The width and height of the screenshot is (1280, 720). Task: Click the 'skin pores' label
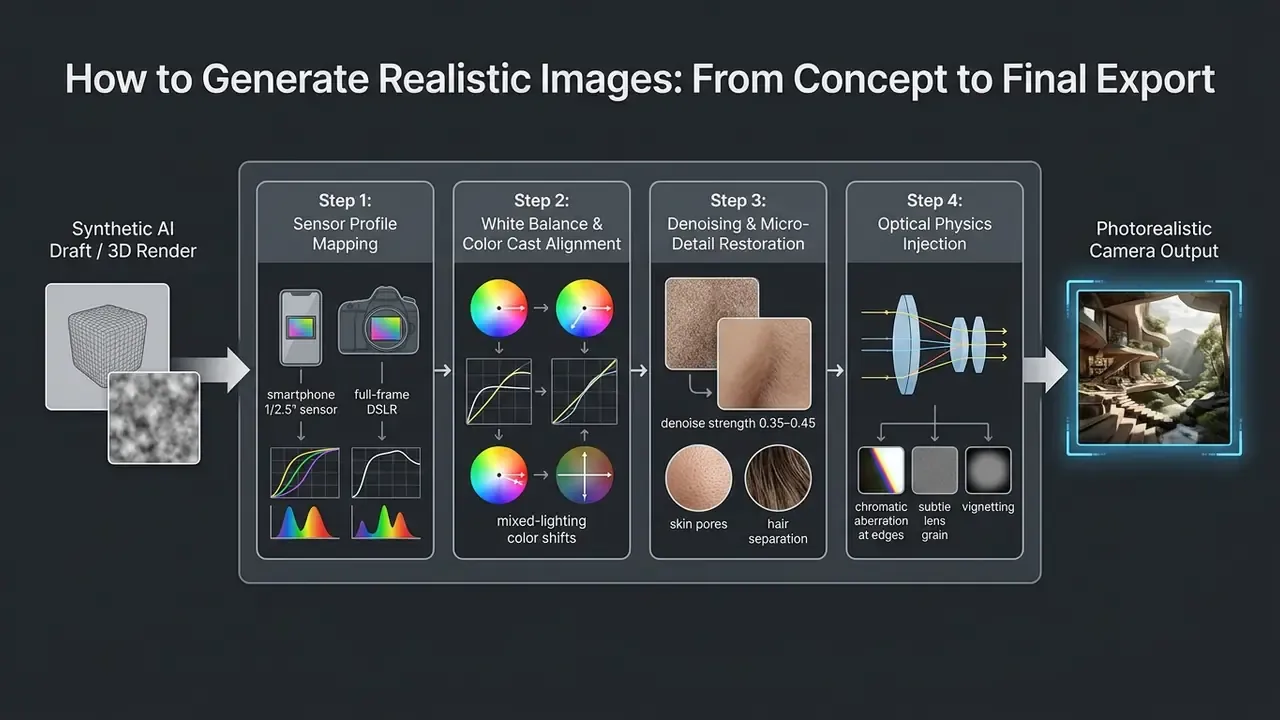(699, 525)
